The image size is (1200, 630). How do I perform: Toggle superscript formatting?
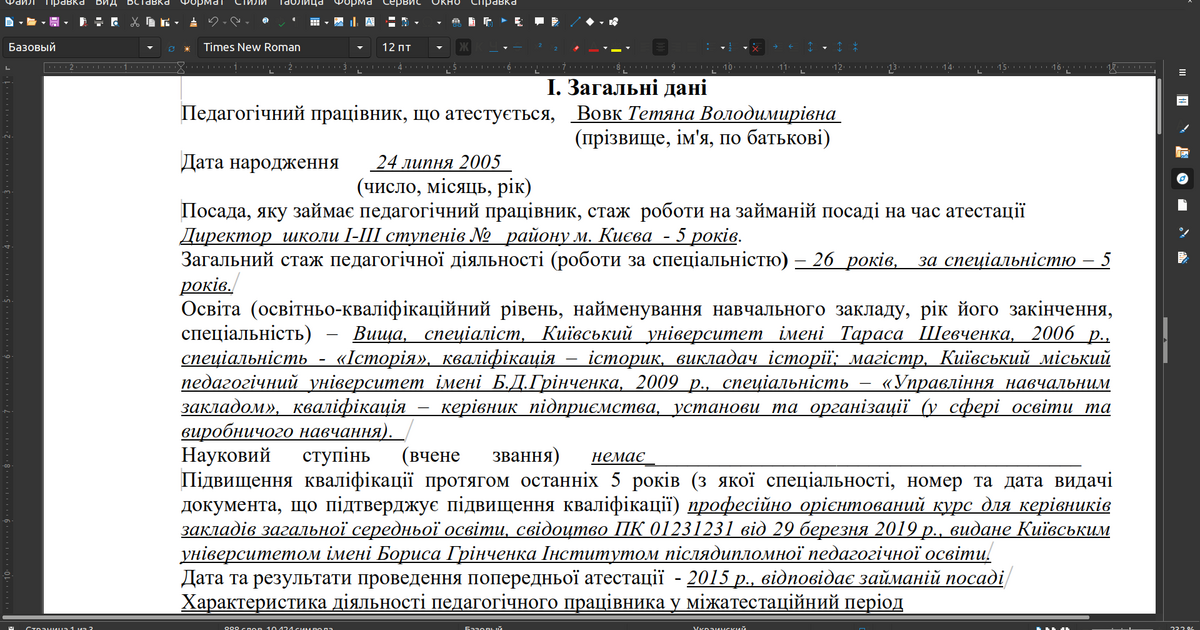537,46
